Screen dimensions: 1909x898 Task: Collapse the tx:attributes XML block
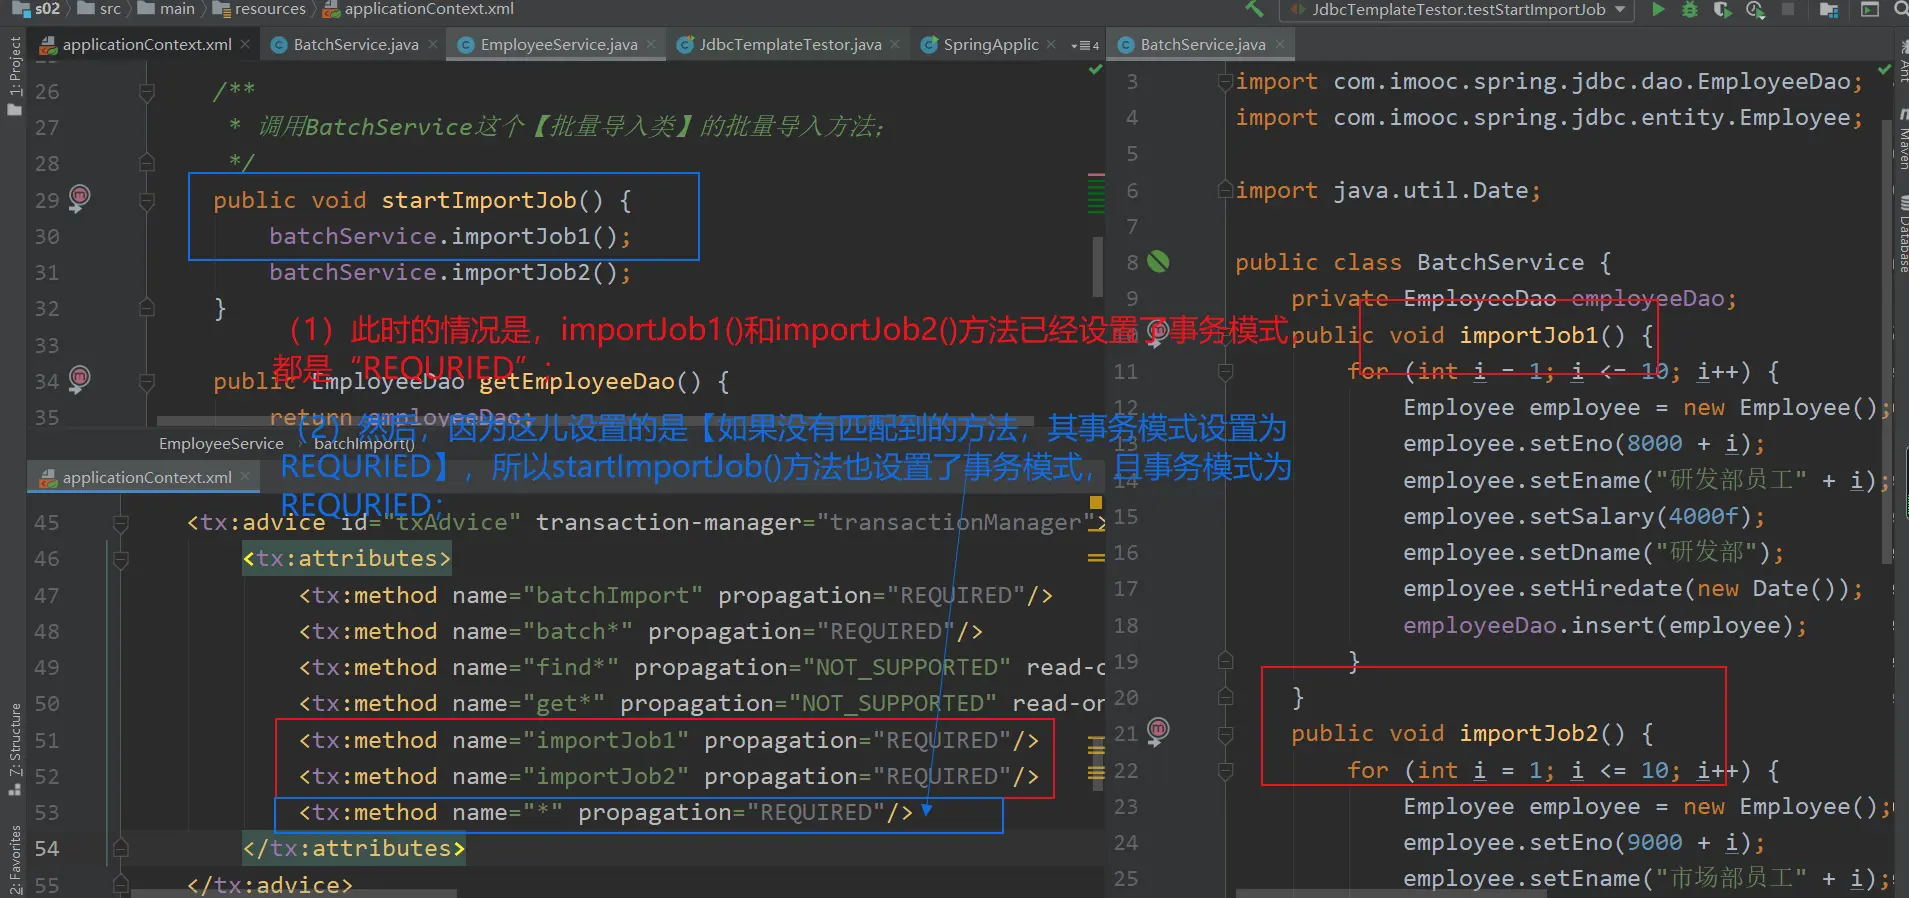121,559
